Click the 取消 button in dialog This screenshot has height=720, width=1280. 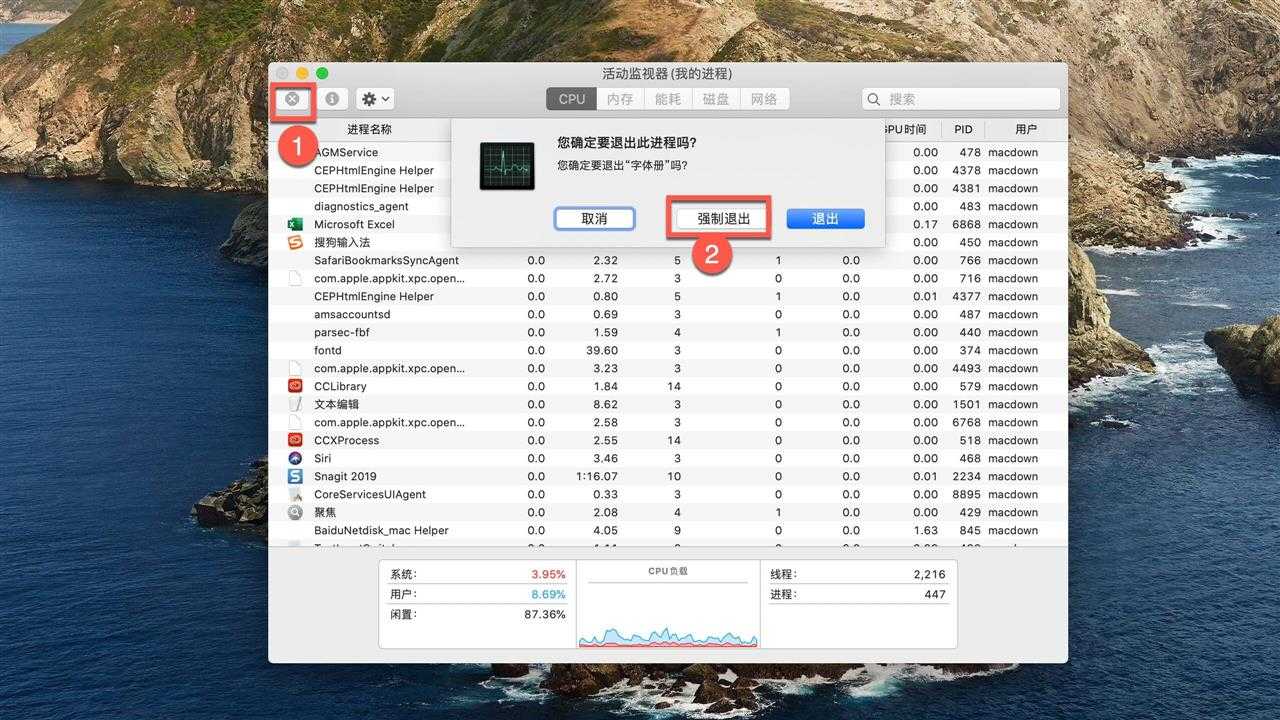point(595,218)
